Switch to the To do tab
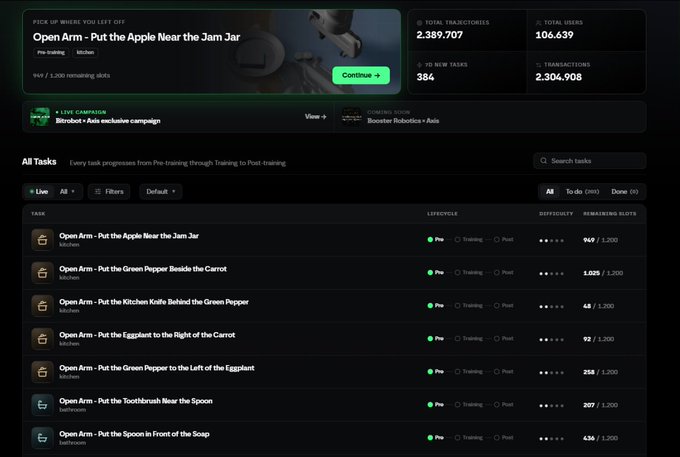 coord(582,192)
